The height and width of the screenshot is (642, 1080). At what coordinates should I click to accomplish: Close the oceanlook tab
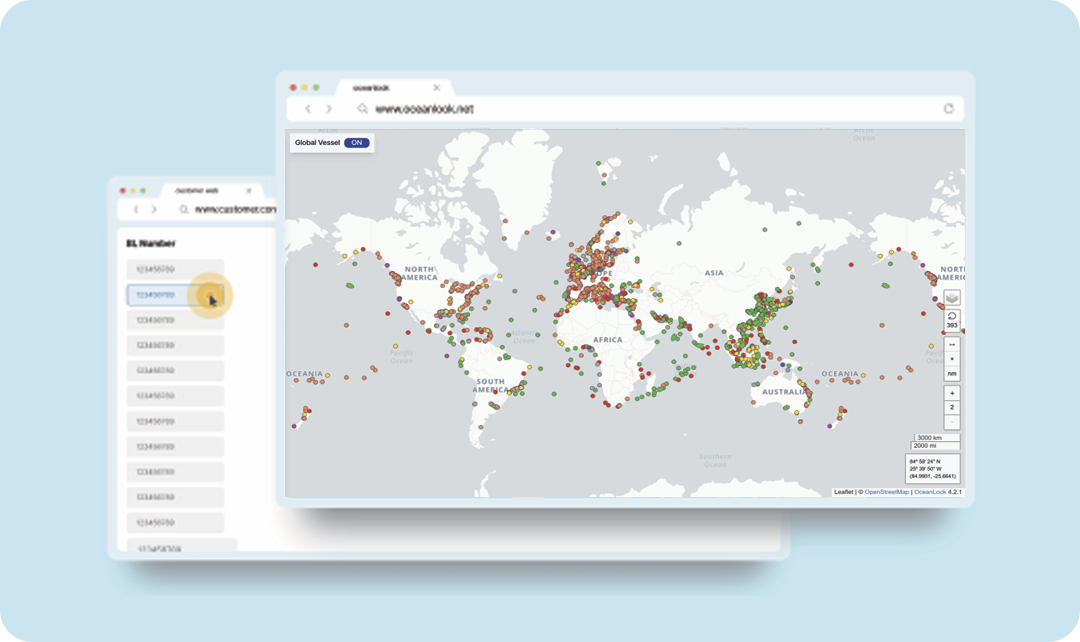tap(436, 88)
